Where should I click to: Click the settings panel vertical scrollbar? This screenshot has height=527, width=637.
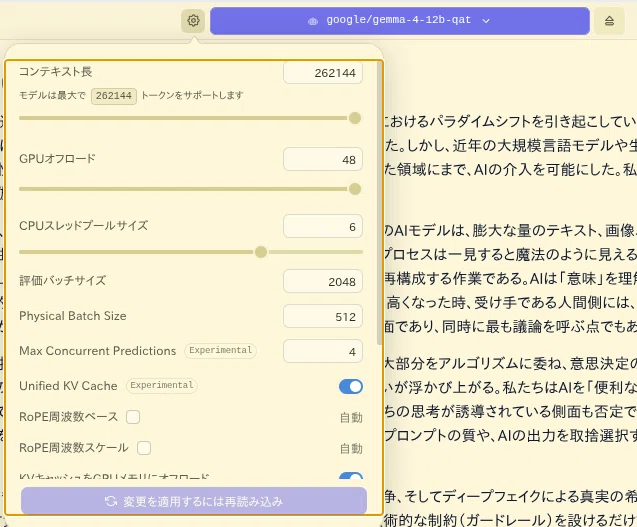(x=379, y=203)
